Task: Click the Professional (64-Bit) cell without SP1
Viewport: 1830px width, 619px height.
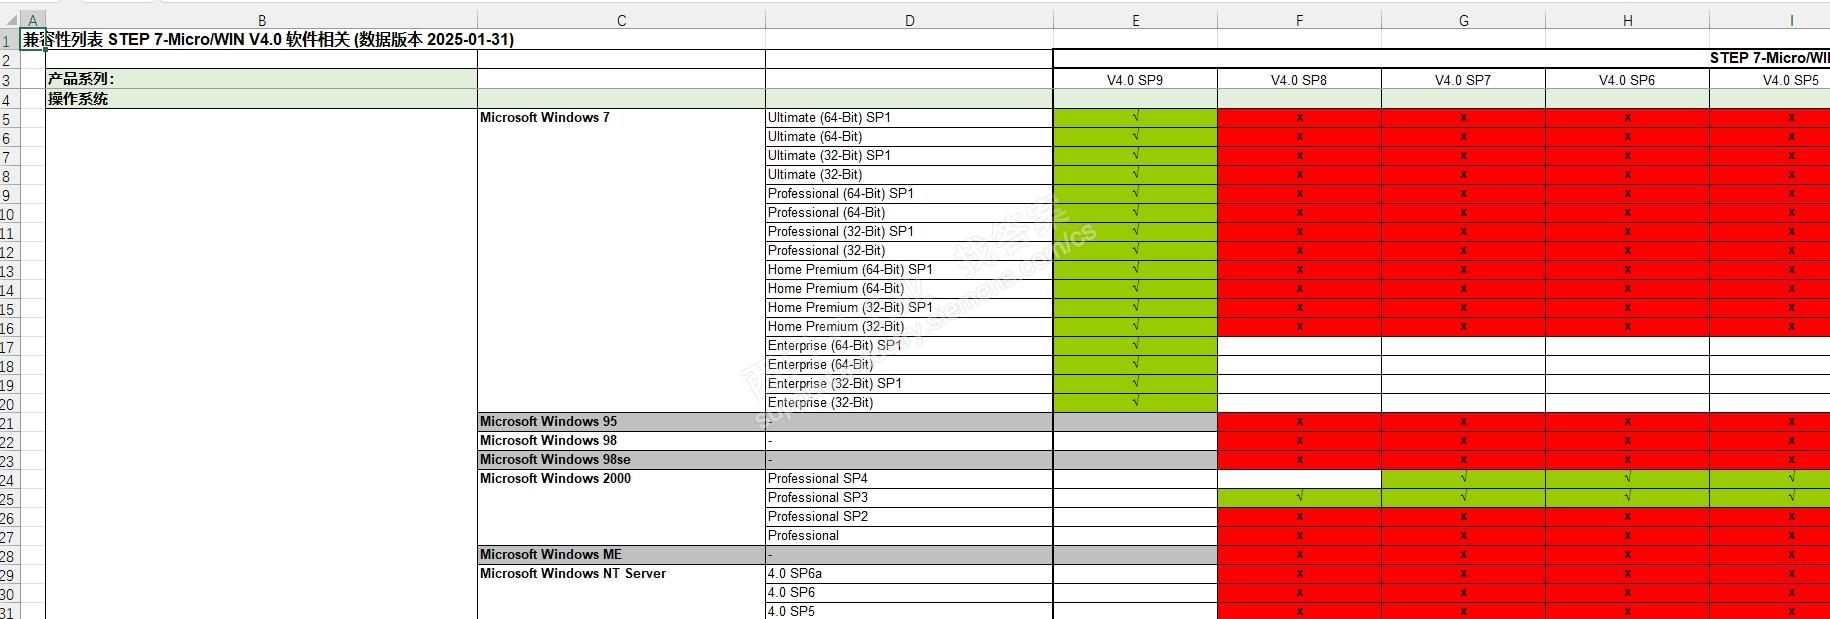Action: (x=909, y=213)
